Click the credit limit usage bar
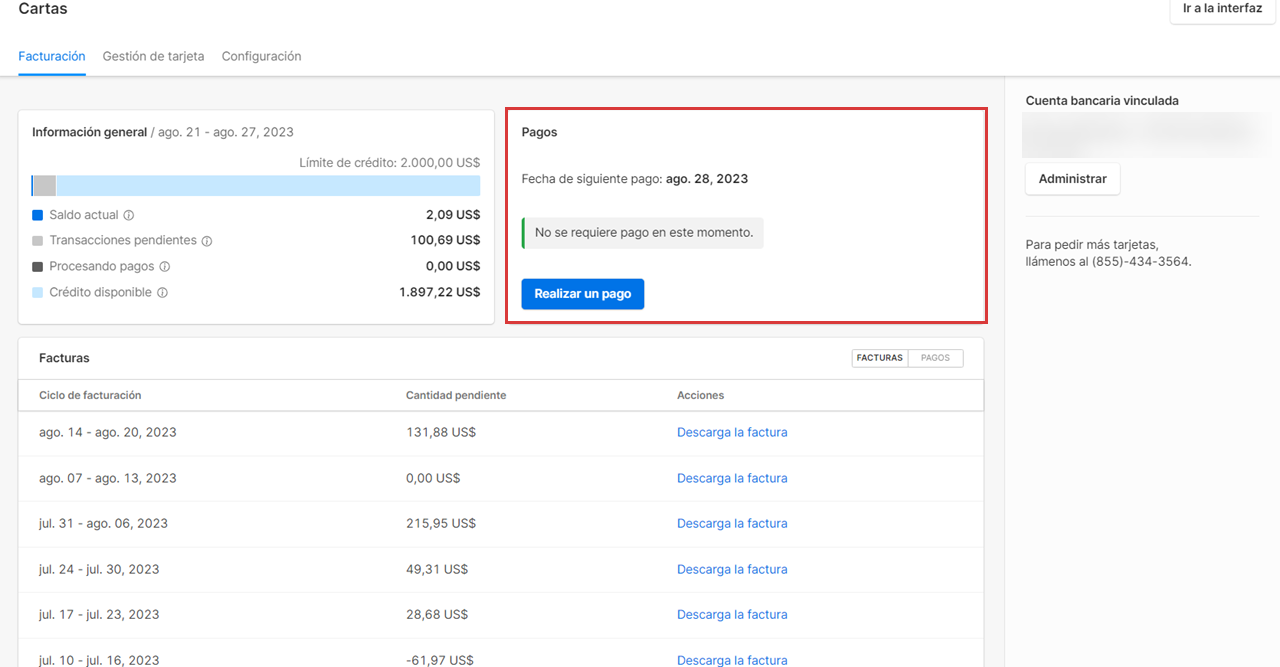The height and width of the screenshot is (667, 1280). 256,186
